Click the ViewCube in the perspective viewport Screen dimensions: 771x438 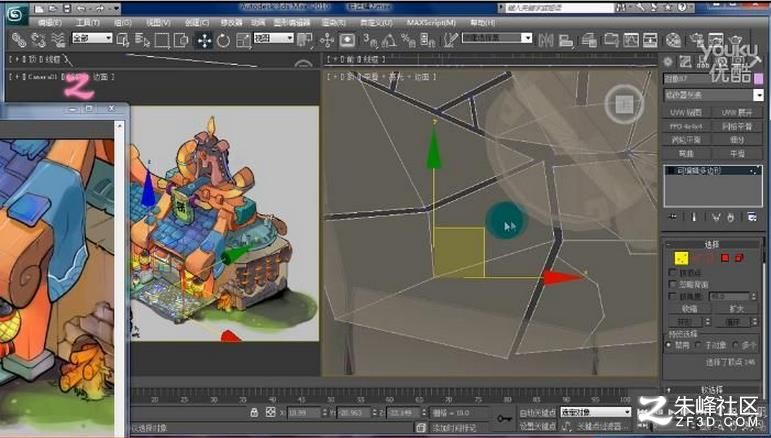pos(624,104)
